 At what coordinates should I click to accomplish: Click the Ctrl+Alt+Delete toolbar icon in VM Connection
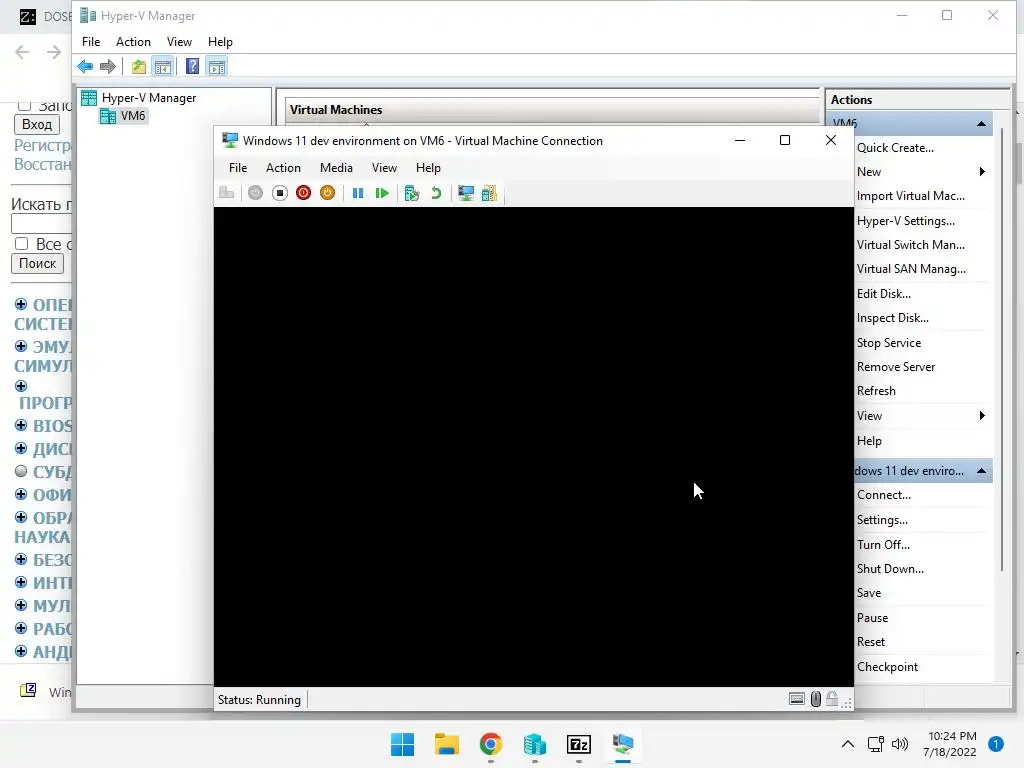pyautogui.click(x=227, y=193)
